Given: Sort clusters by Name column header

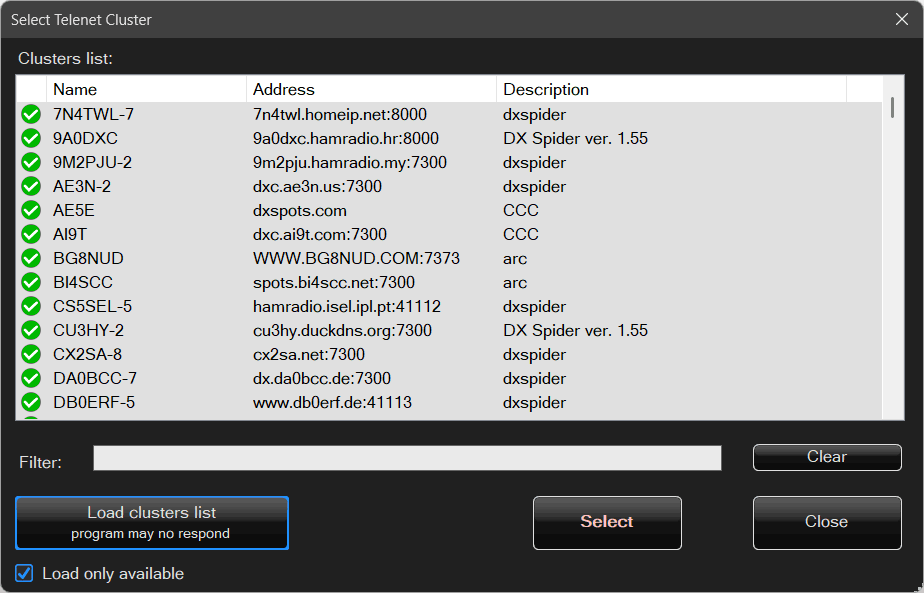Looking at the screenshot, I should (x=145, y=90).
